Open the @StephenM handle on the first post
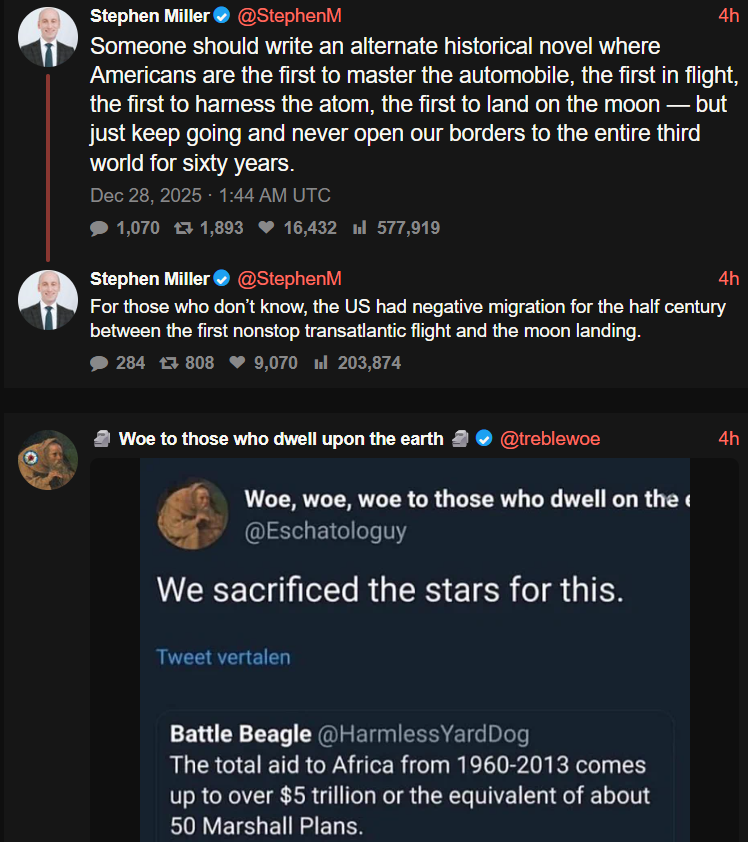The image size is (748, 842). point(289,15)
